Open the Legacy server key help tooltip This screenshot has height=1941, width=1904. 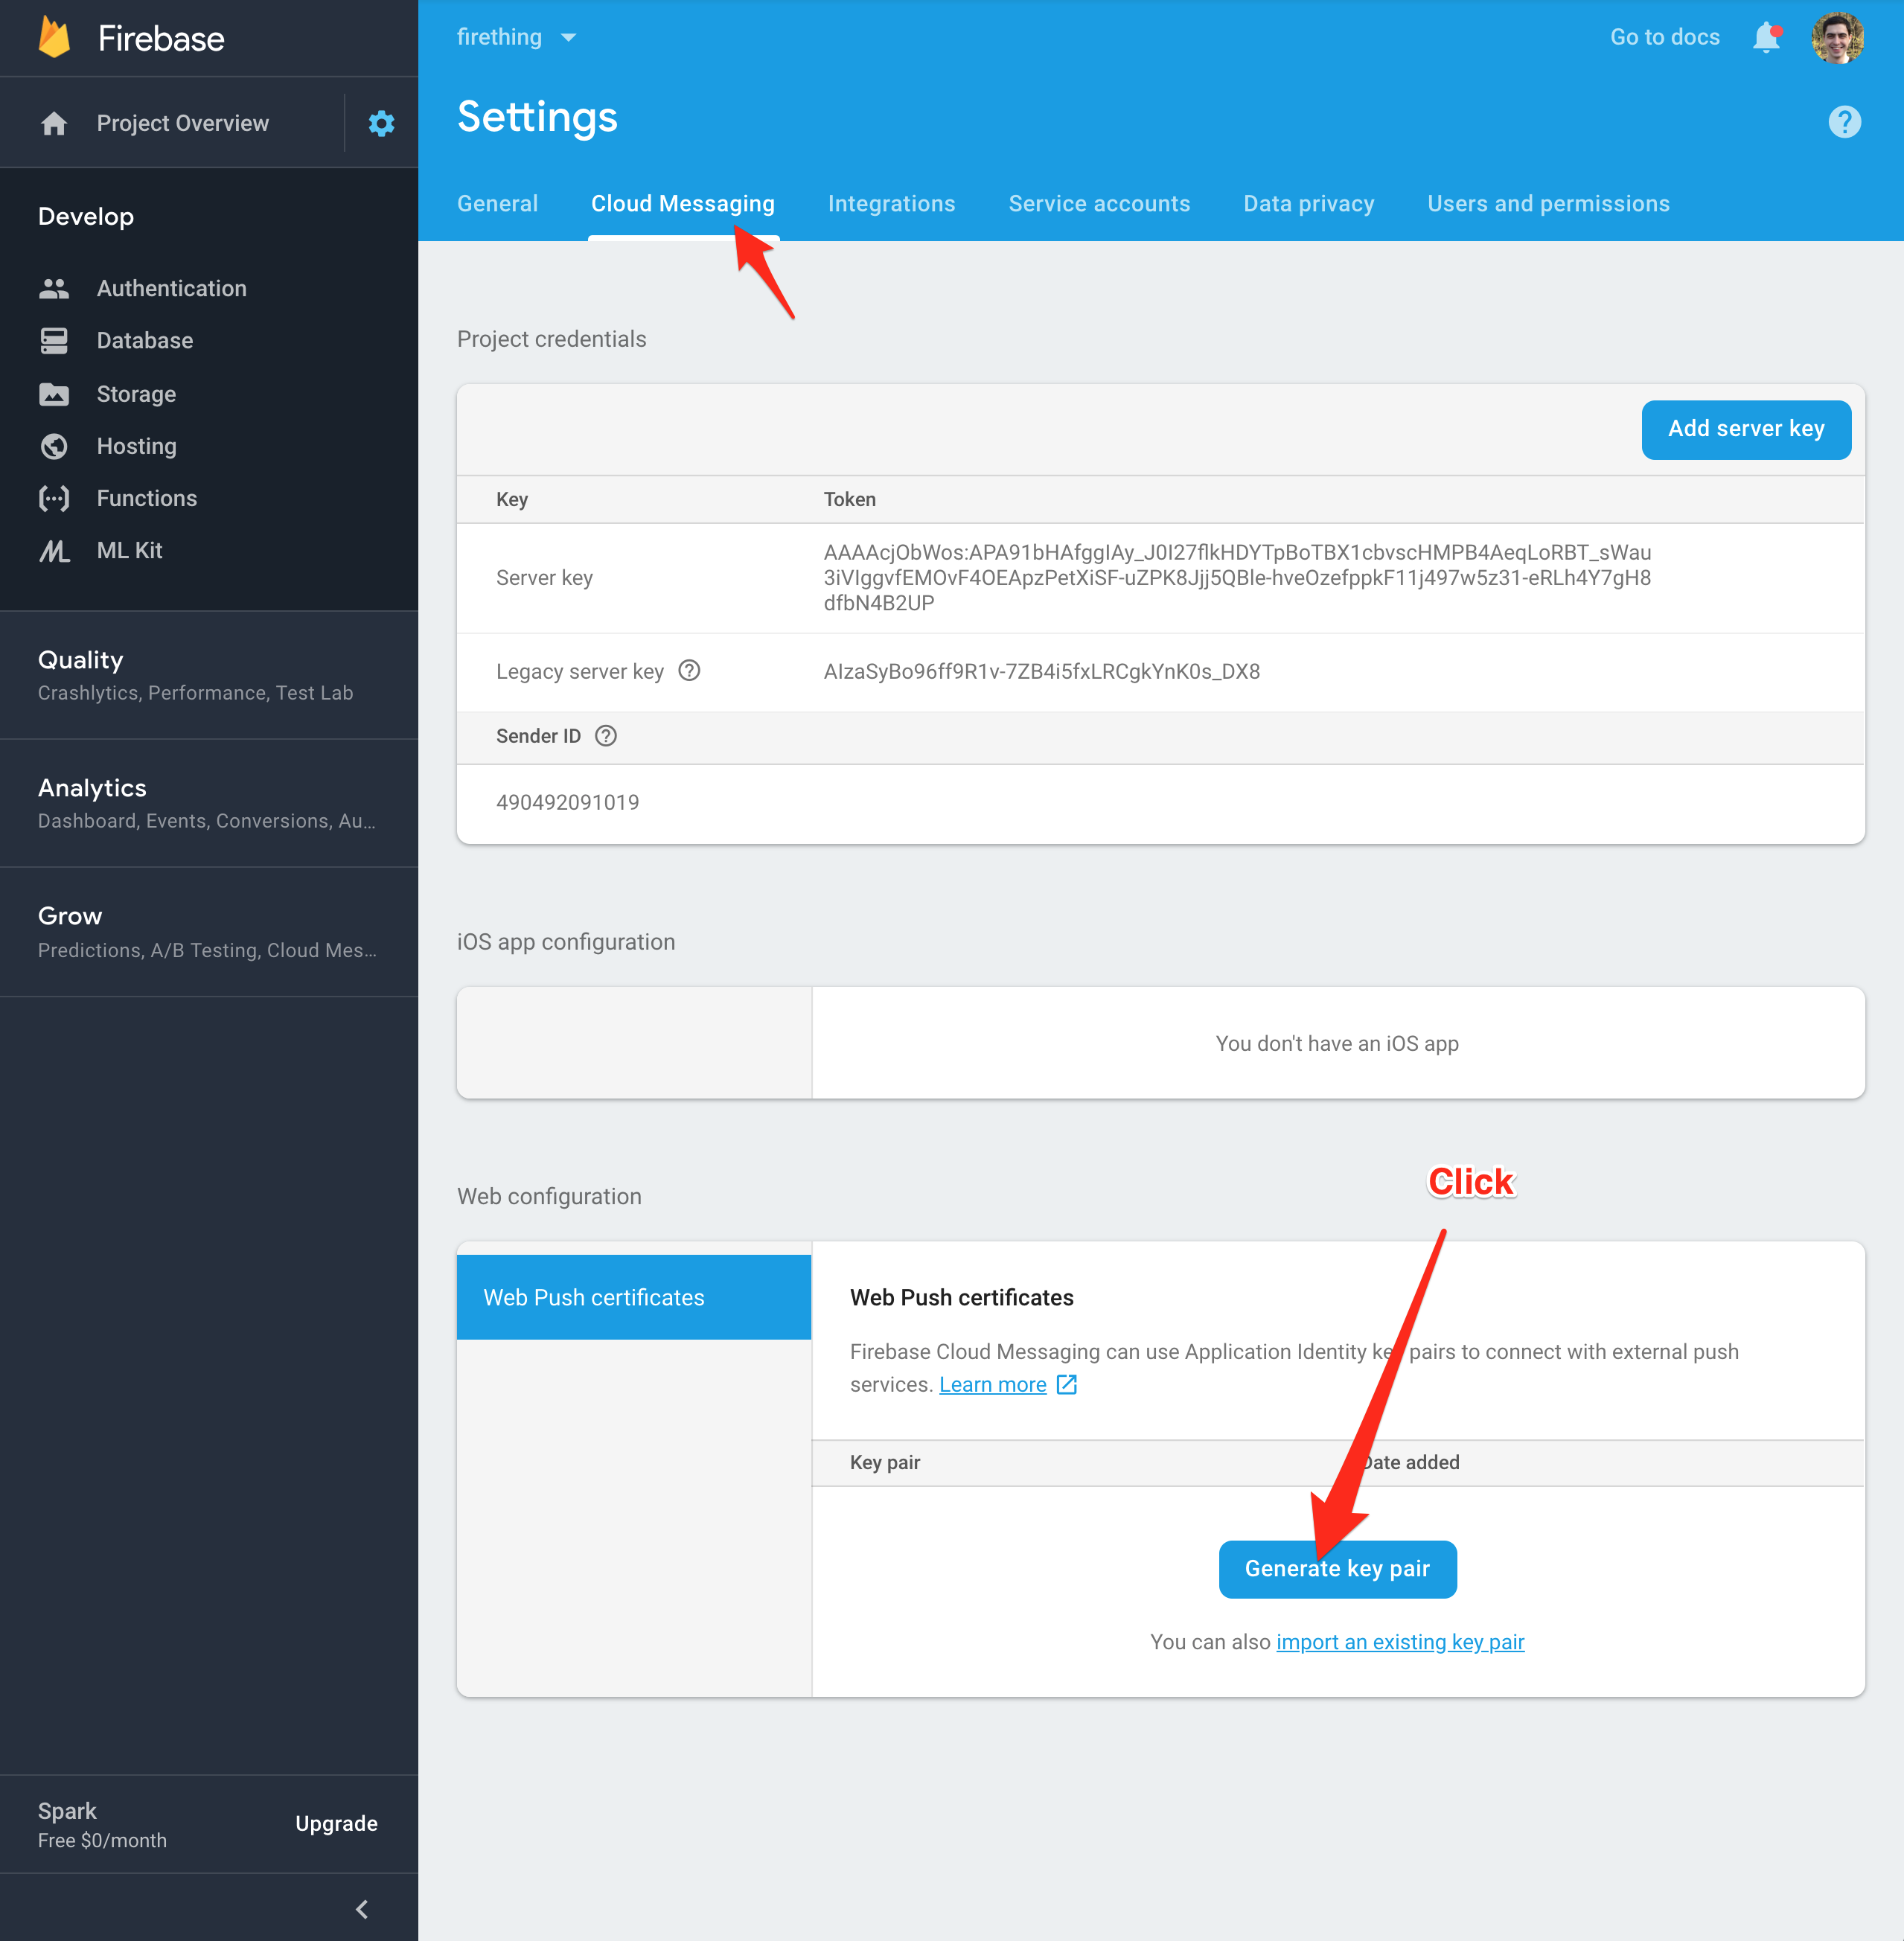(689, 671)
